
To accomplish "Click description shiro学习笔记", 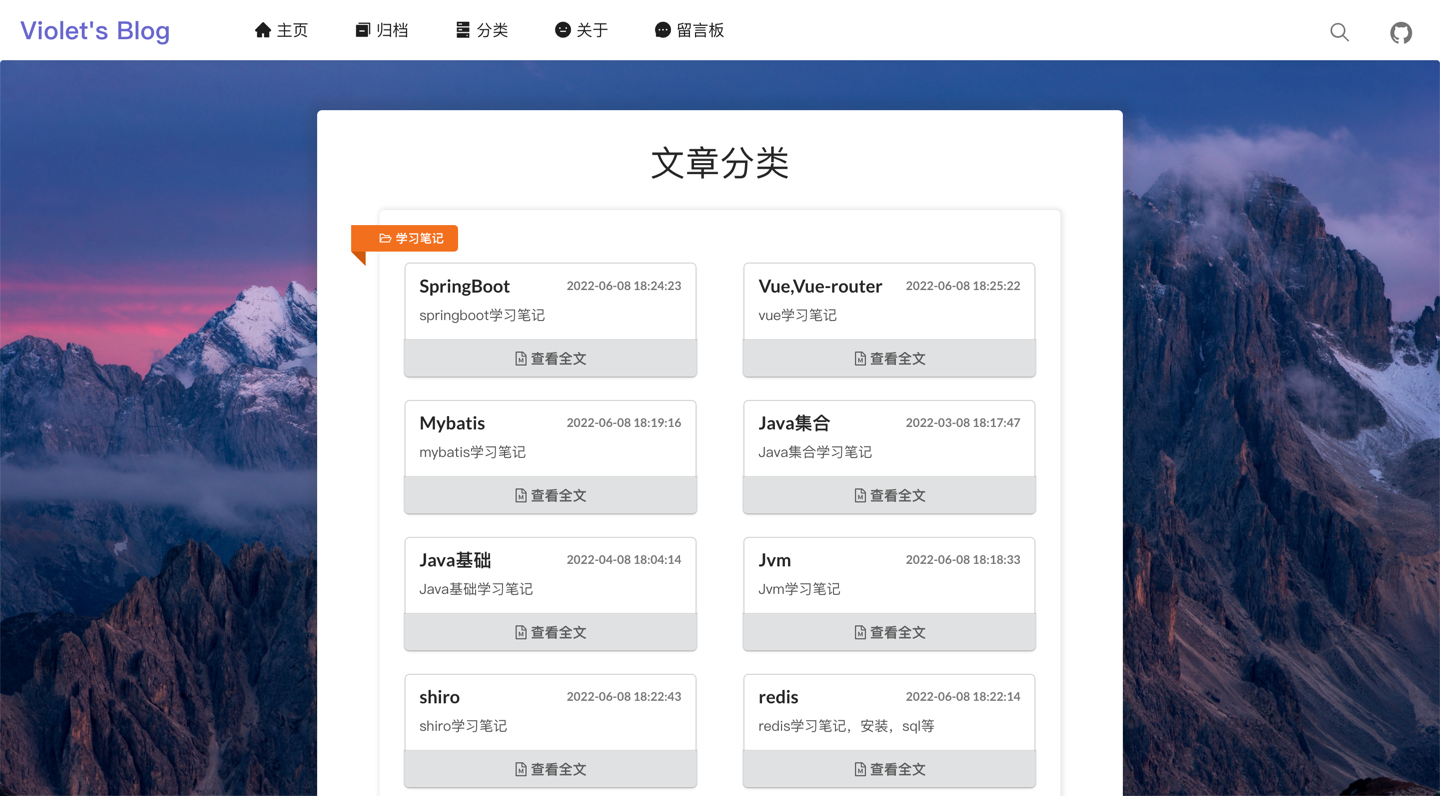I will (x=463, y=726).
